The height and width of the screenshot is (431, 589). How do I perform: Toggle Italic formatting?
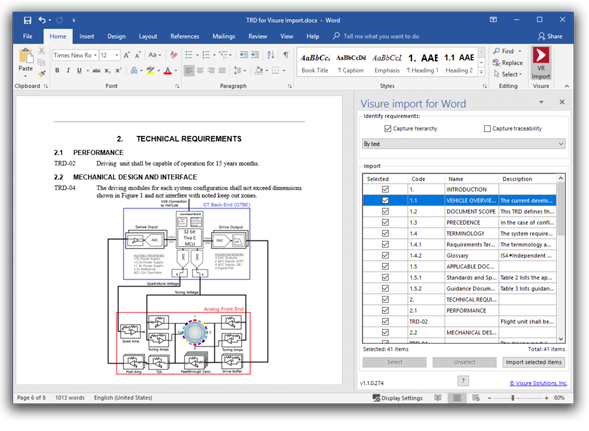click(68, 70)
